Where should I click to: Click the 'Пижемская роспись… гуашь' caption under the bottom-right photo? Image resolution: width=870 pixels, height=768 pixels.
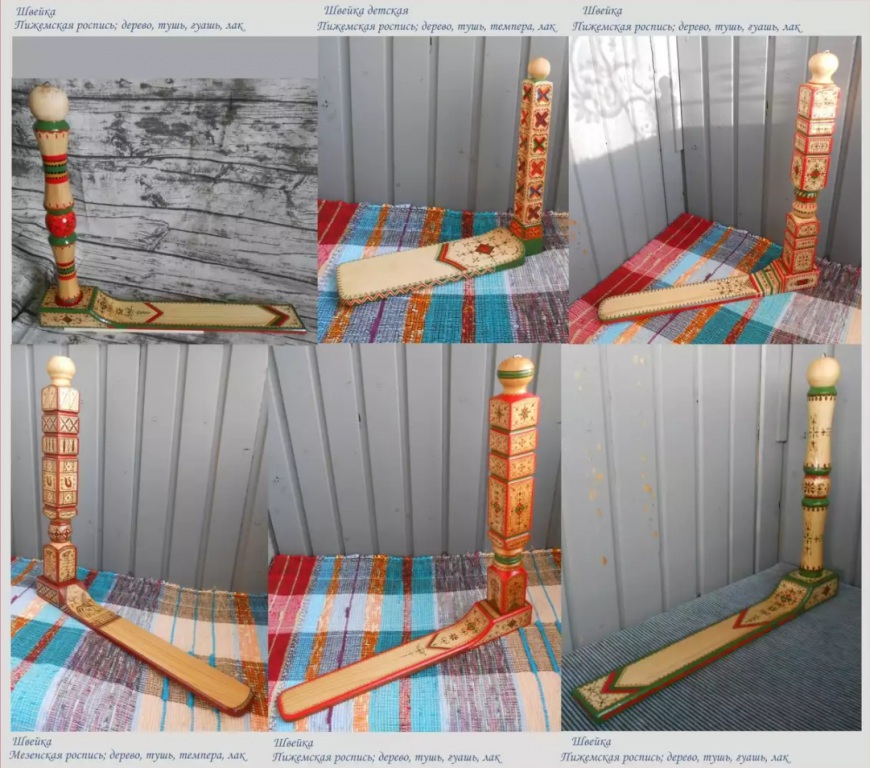(x=675, y=757)
